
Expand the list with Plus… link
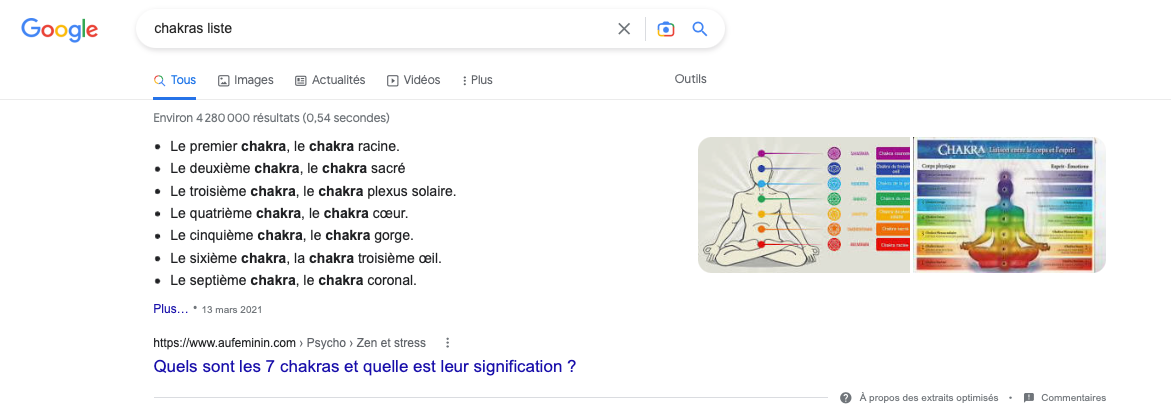(171, 308)
